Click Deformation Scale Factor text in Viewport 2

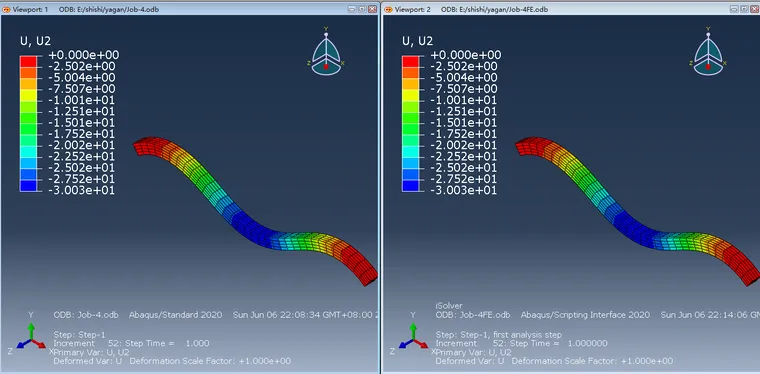[x=592, y=361]
